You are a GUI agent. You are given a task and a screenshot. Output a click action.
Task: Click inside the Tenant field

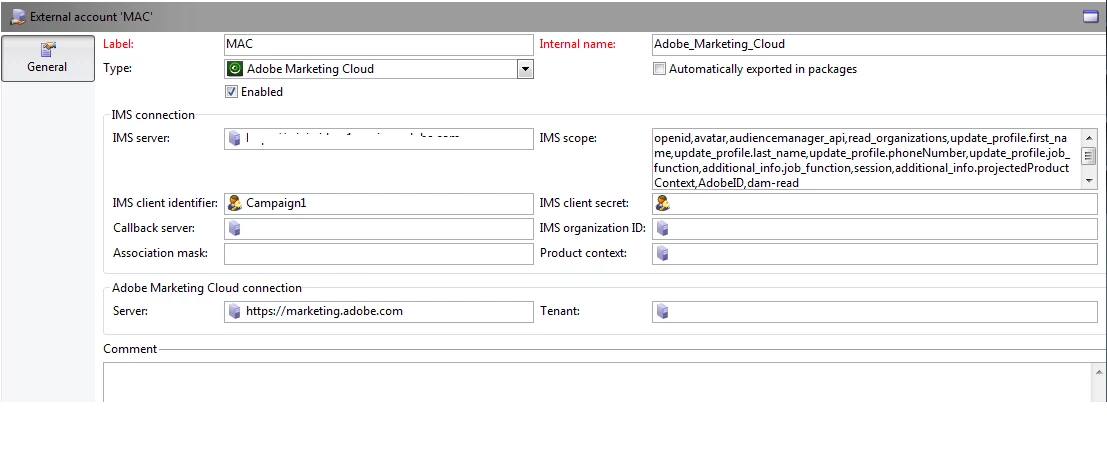pos(875,311)
